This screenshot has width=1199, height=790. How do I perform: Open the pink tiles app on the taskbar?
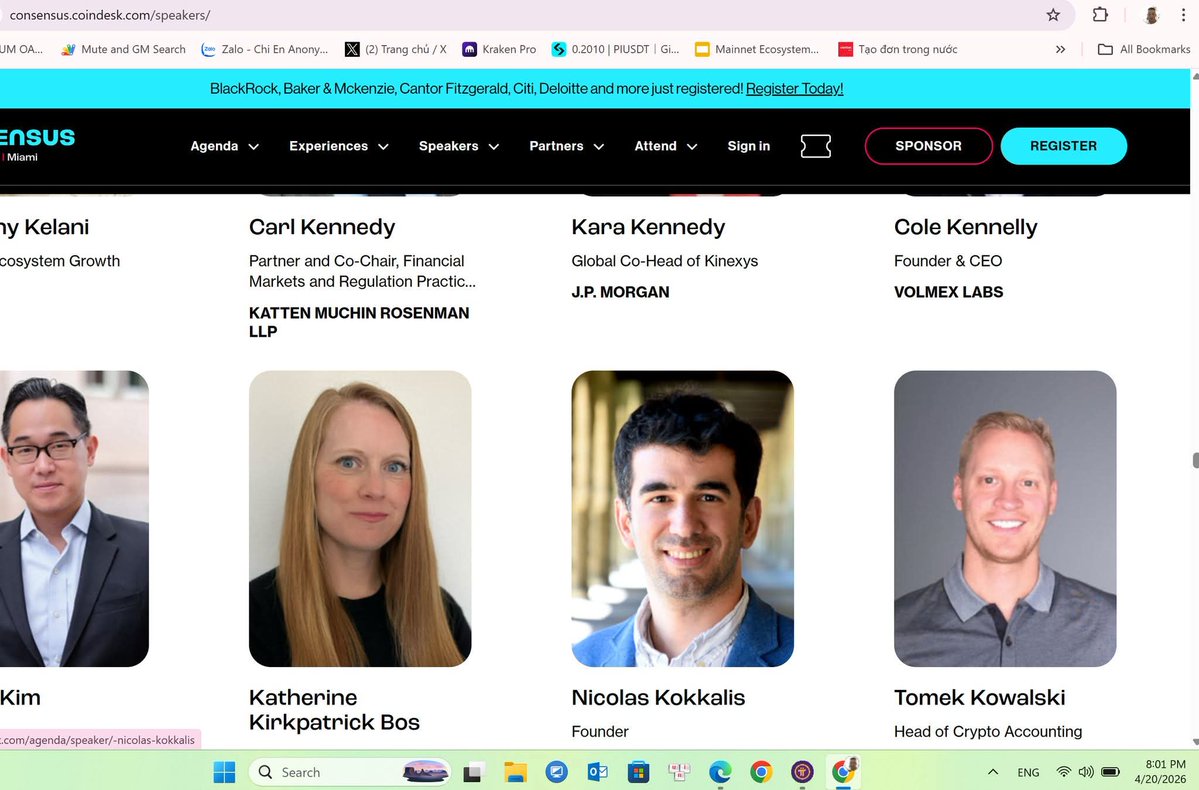[679, 772]
